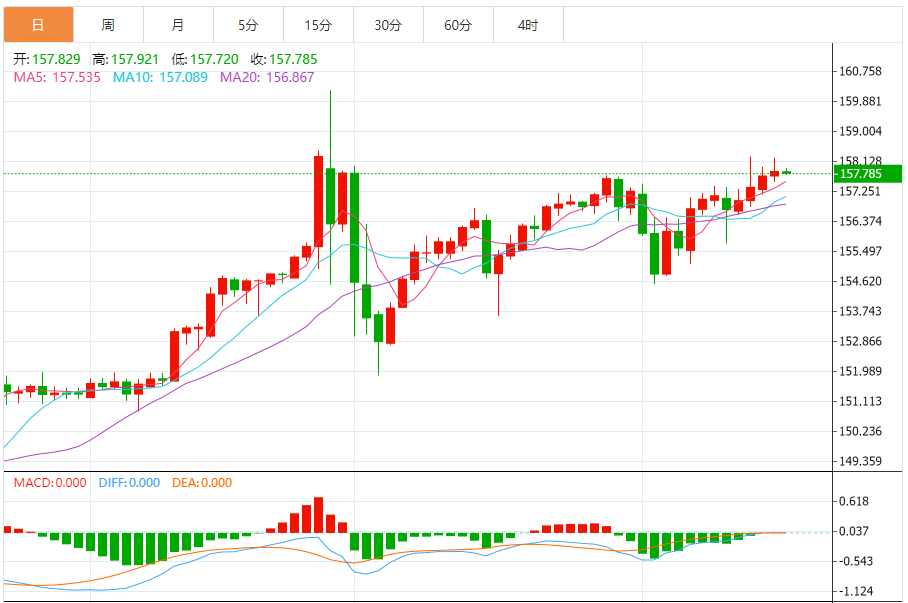This screenshot has height=603, width=908.
Task: Switch to the weekly 周 tab
Action: coord(108,25)
